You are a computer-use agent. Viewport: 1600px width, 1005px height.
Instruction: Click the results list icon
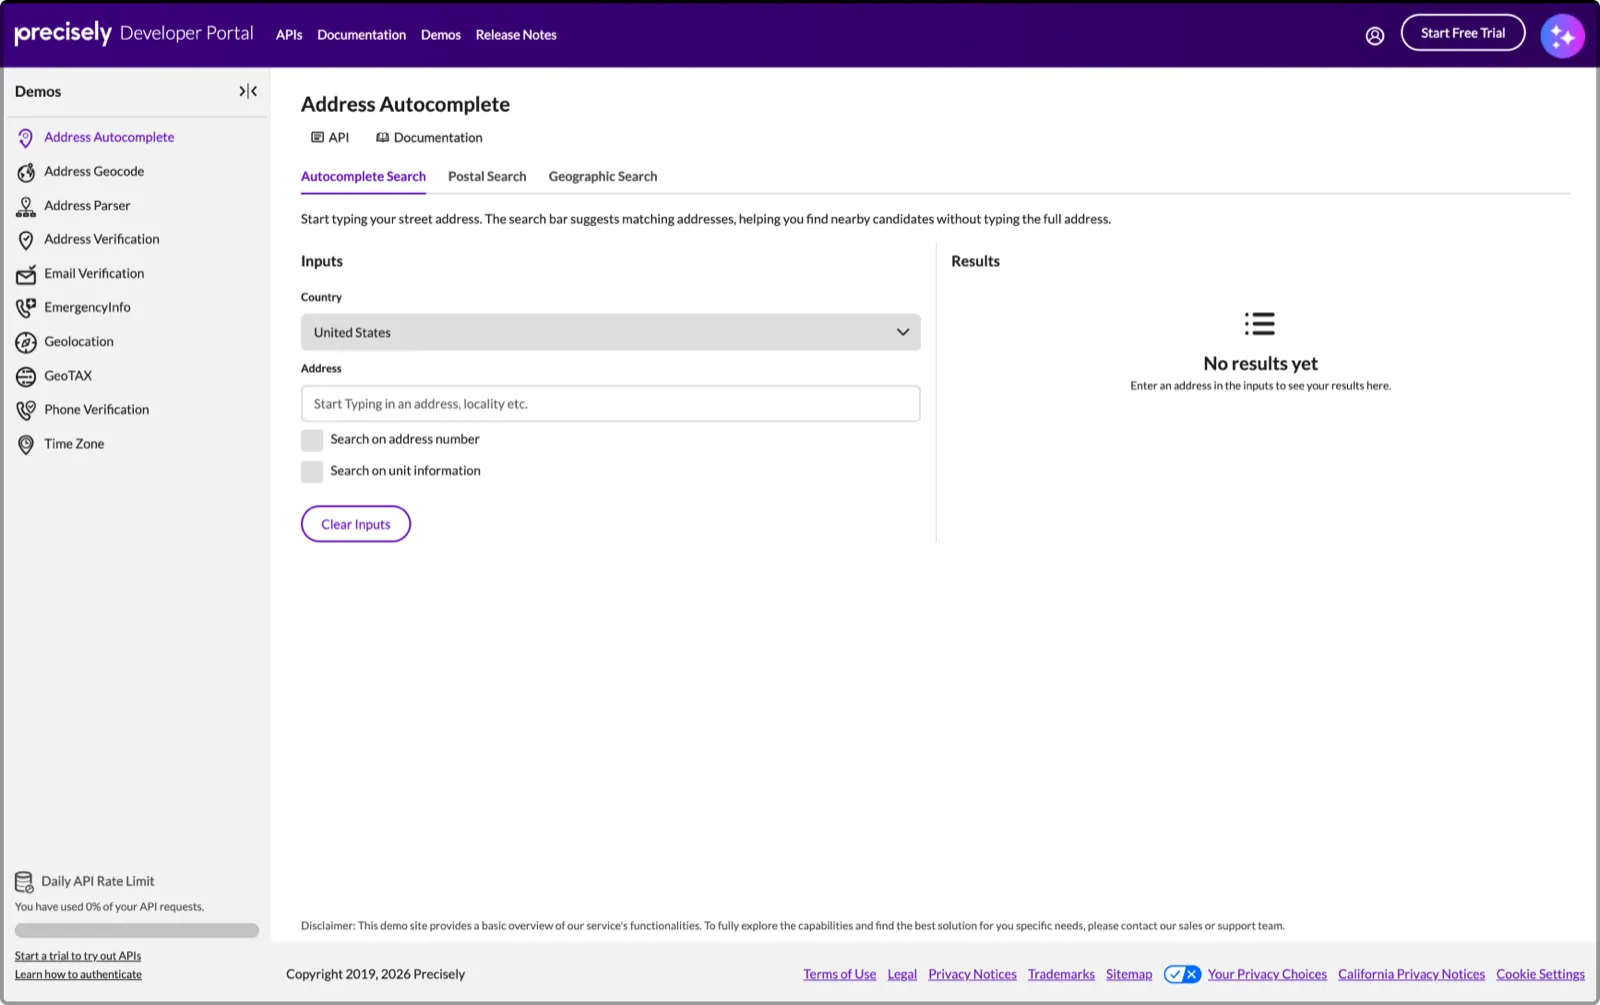1260,323
